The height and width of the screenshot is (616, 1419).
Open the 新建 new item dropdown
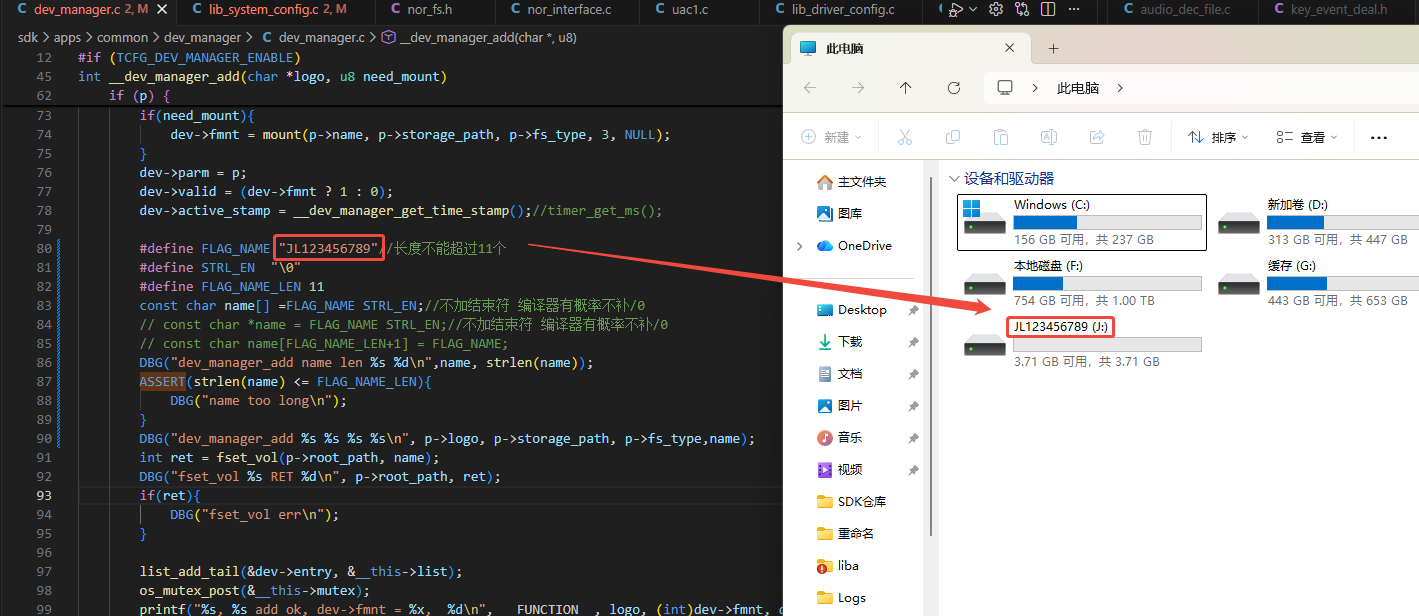tap(831, 137)
